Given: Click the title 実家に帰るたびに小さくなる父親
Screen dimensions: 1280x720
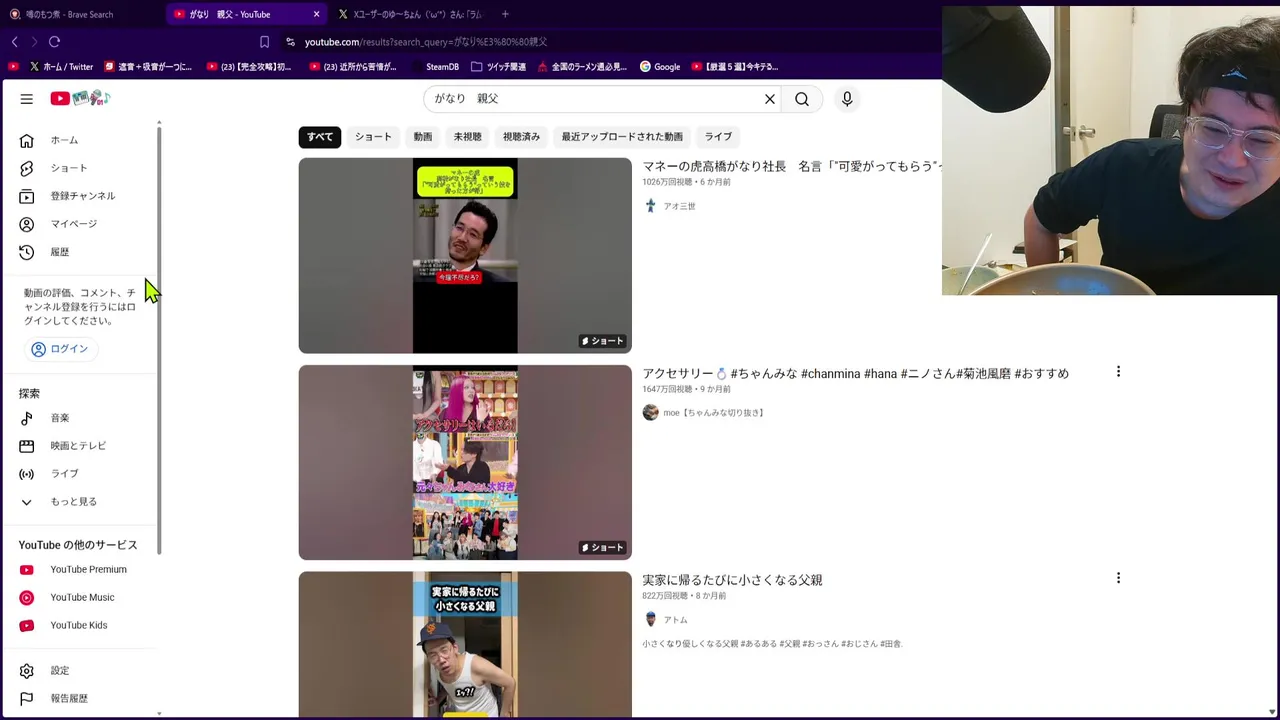Looking at the screenshot, I should (732, 580).
